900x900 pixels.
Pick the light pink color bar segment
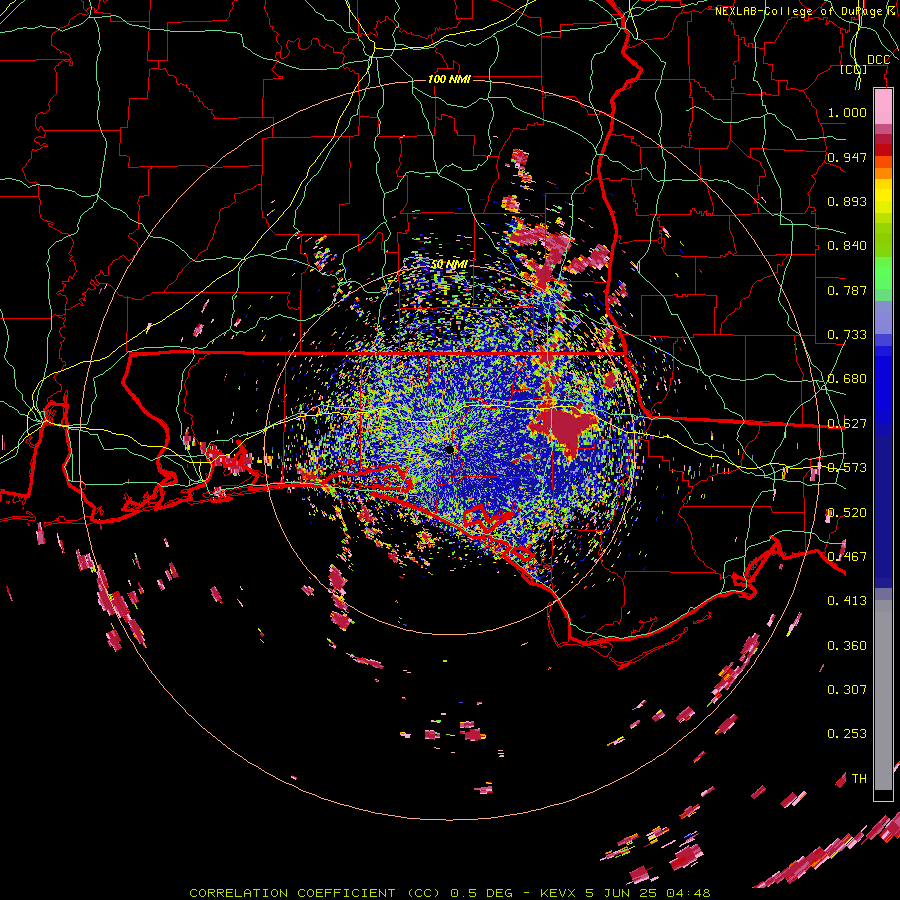(x=883, y=107)
